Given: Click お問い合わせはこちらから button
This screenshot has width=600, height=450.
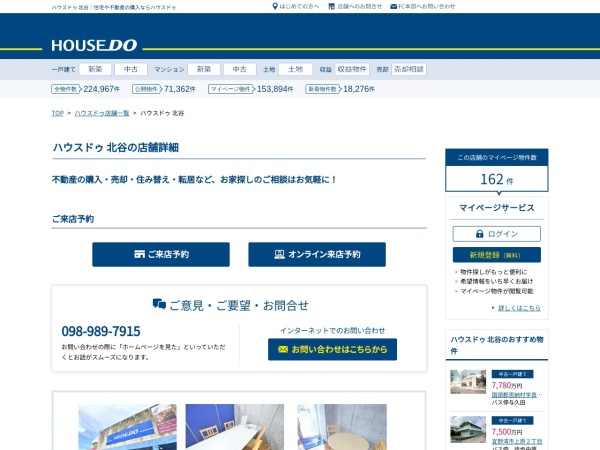Looking at the screenshot, I should [332, 349].
